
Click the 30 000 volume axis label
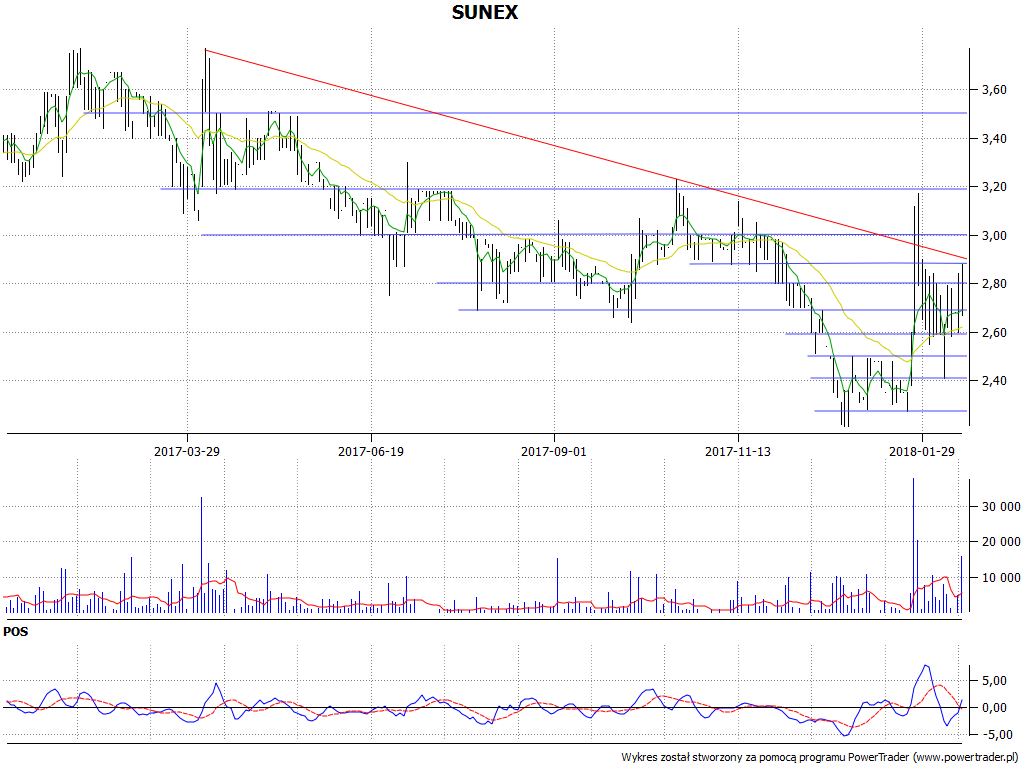pos(1000,507)
